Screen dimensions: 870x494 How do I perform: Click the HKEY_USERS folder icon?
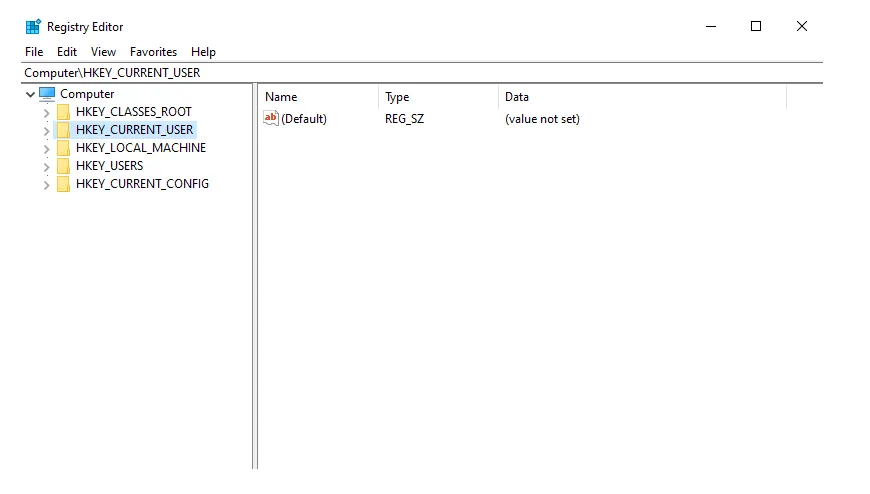pyautogui.click(x=64, y=166)
